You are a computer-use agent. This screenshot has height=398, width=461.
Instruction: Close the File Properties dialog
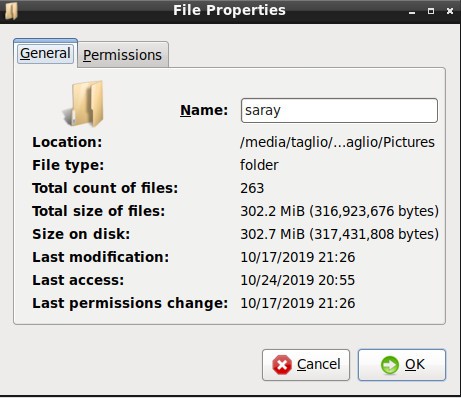[450, 11]
